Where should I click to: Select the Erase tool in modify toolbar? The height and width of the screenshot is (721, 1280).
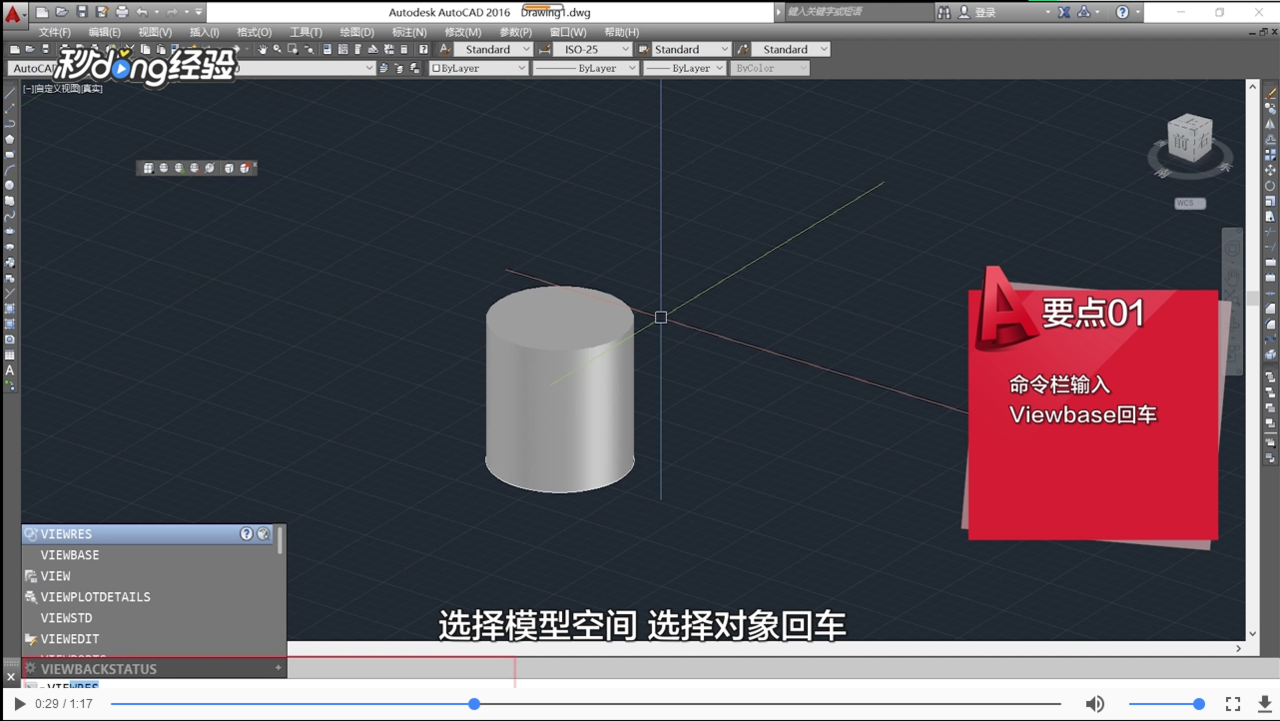pos(1271,92)
